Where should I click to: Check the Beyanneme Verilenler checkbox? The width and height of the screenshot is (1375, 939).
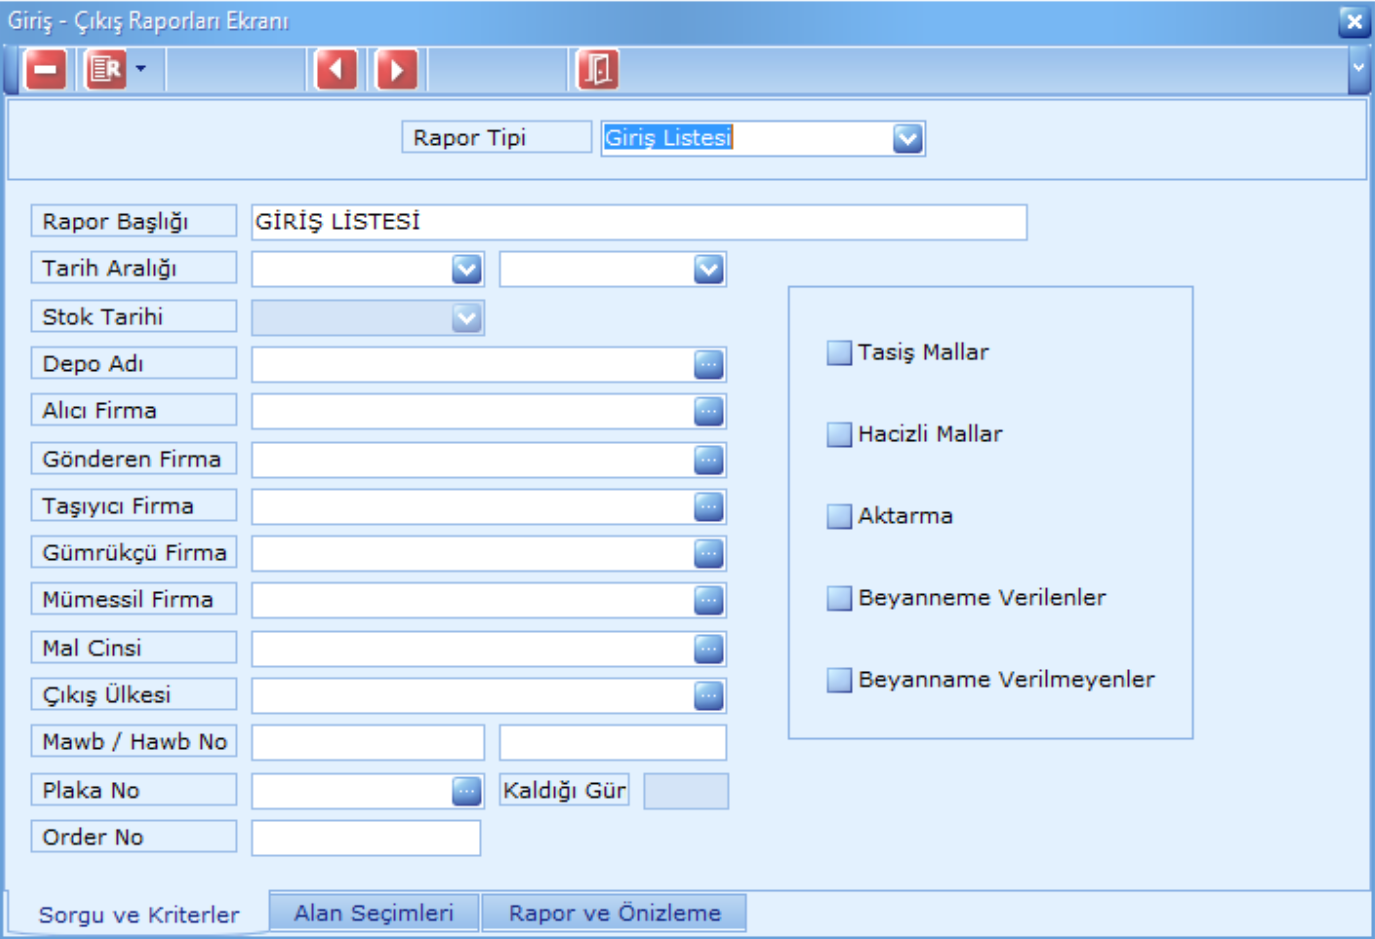click(839, 599)
